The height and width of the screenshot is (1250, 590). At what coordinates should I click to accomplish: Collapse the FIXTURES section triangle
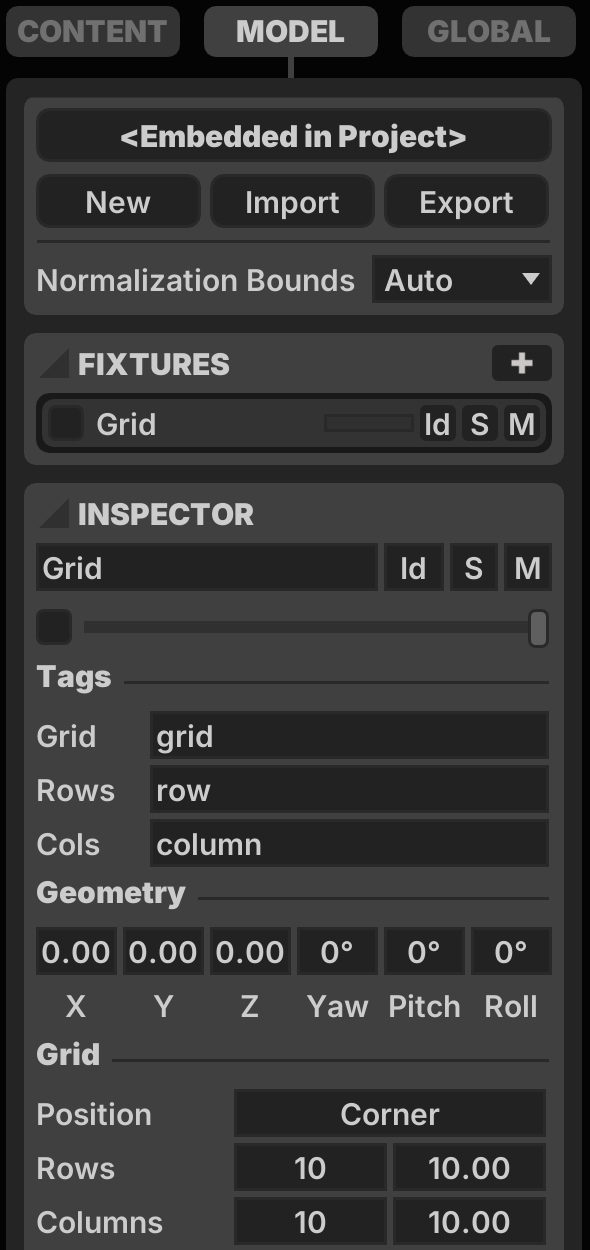tap(54, 364)
